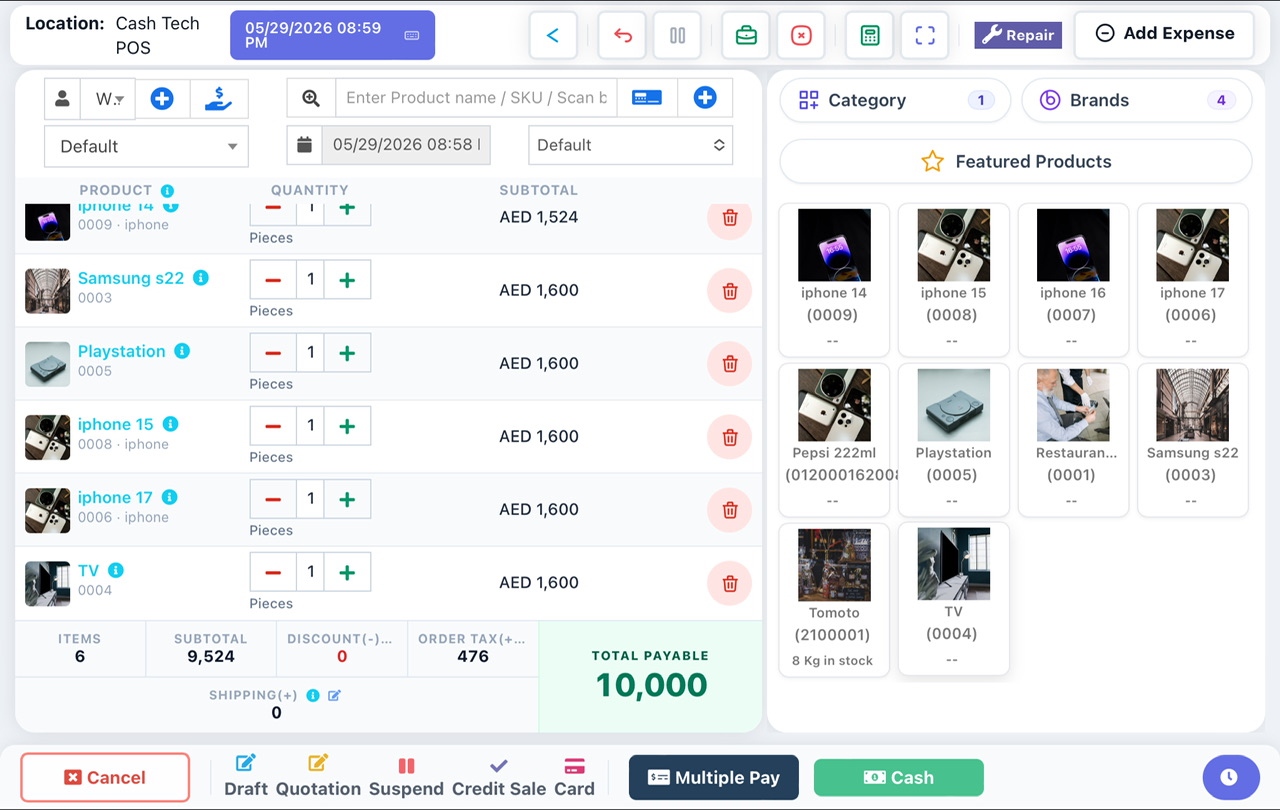Click Add Expense button

(x=1164, y=33)
